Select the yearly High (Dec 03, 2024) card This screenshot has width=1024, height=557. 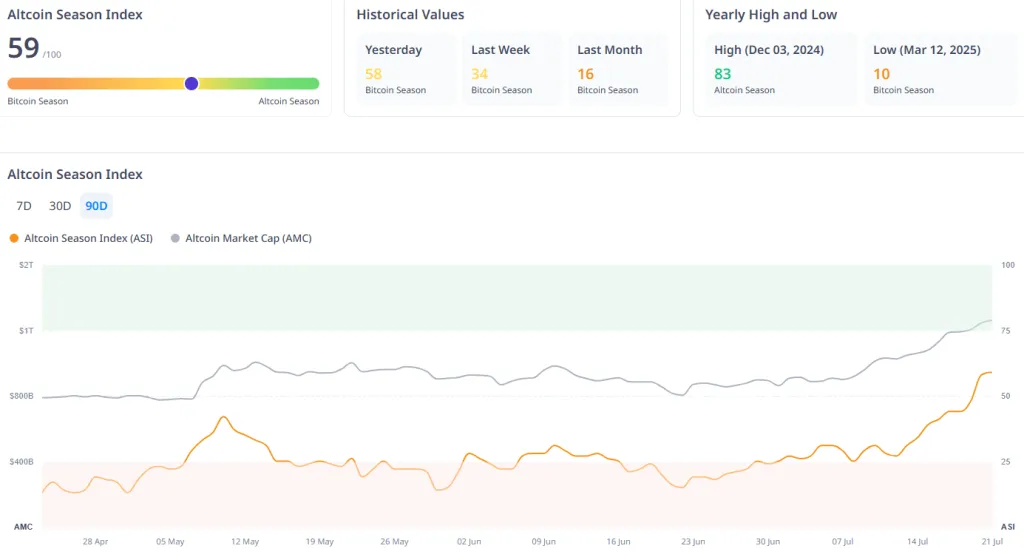[780, 70]
